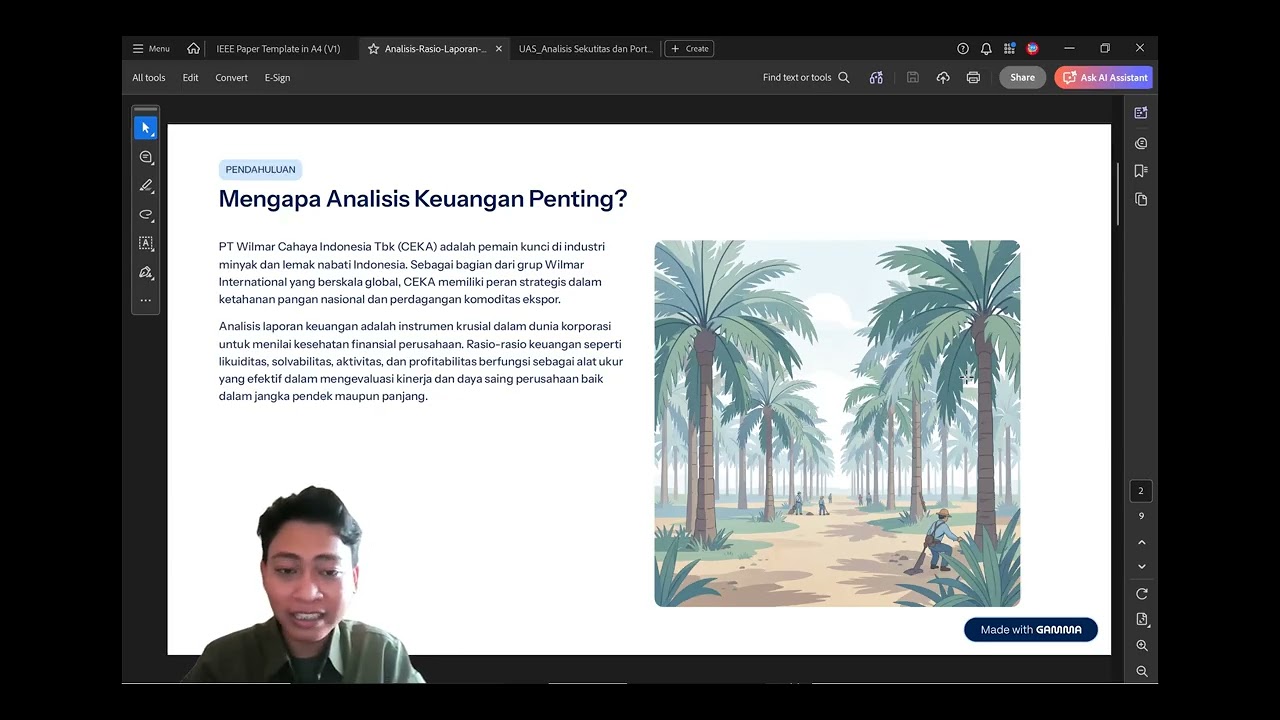
Task: Go to previous page with up chevron
Action: point(1141,542)
